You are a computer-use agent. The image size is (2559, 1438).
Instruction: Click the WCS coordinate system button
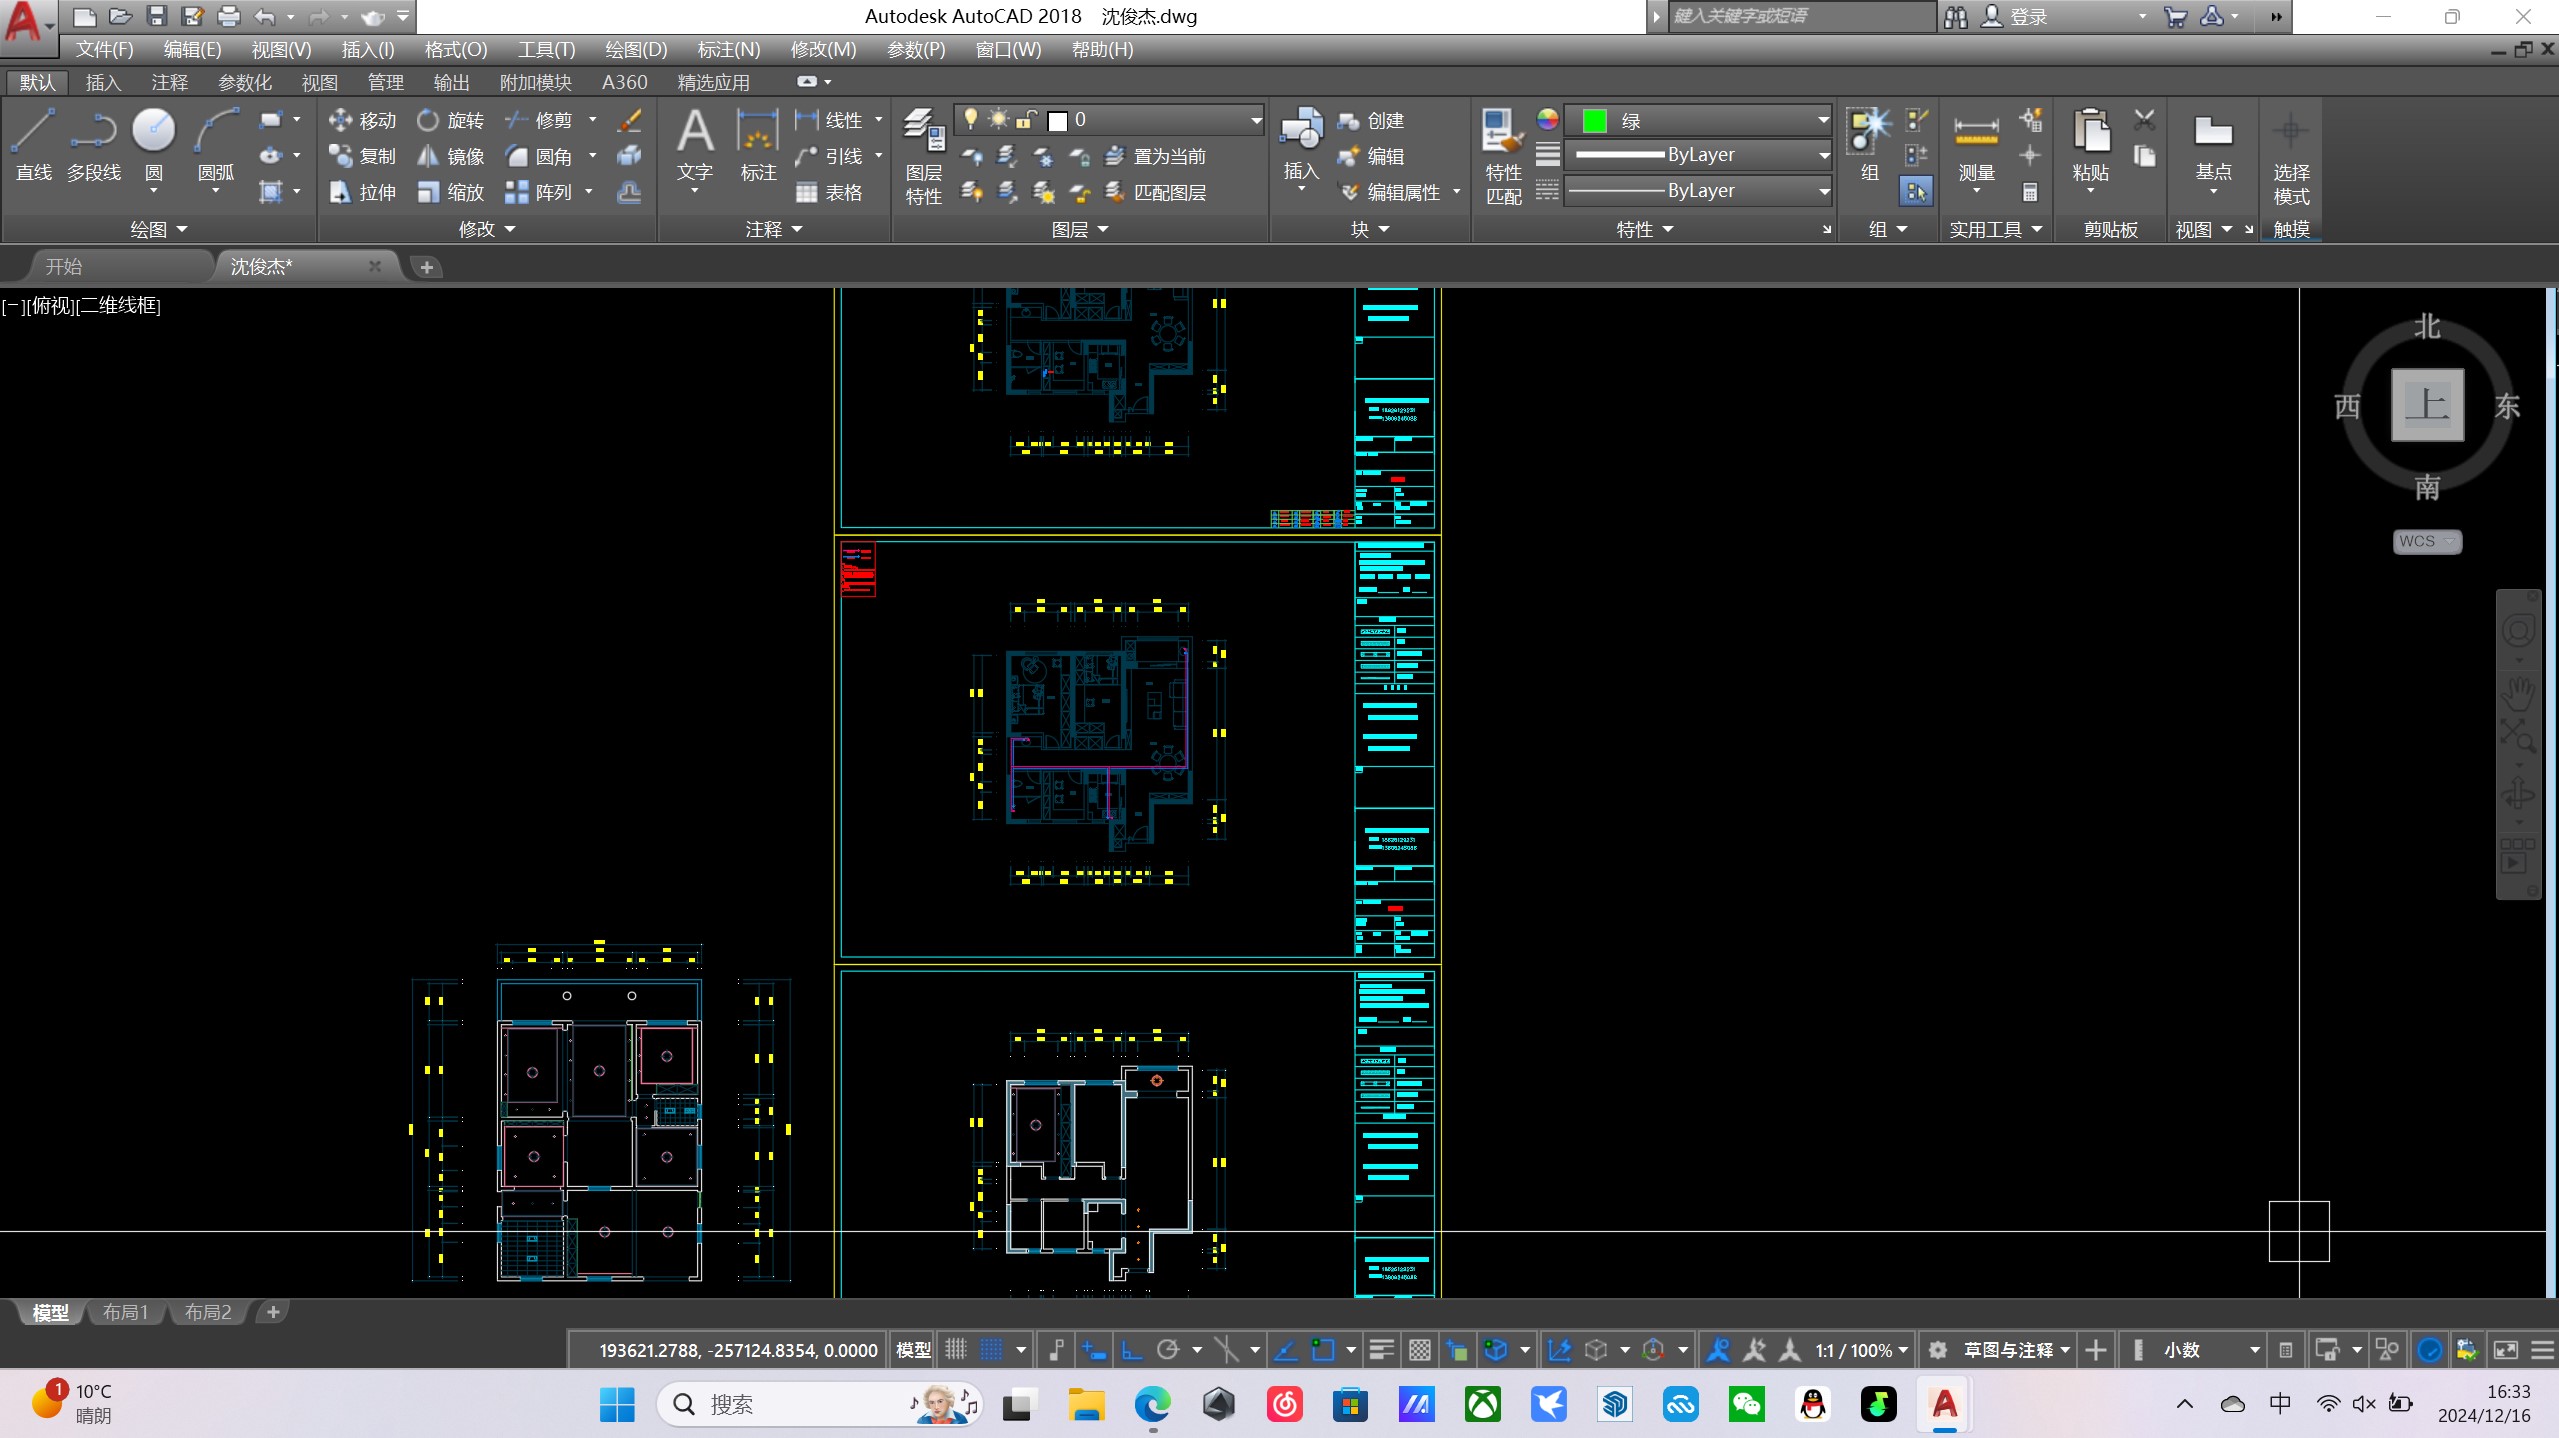click(x=2425, y=541)
